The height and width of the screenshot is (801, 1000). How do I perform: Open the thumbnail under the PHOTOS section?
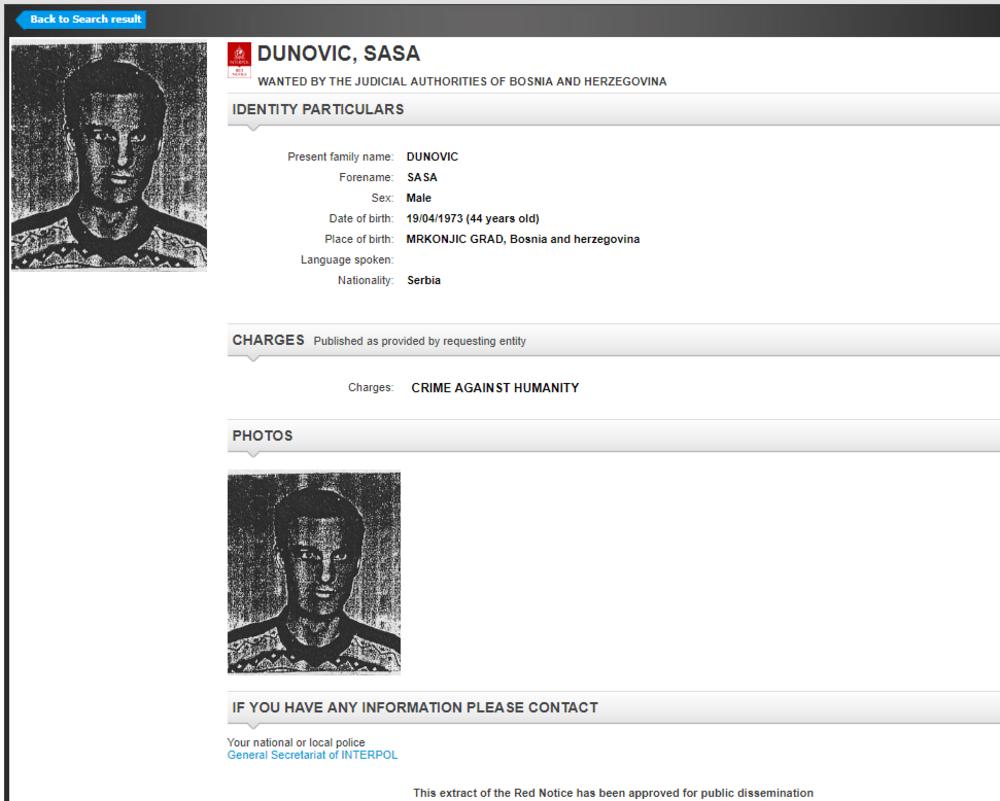314,573
